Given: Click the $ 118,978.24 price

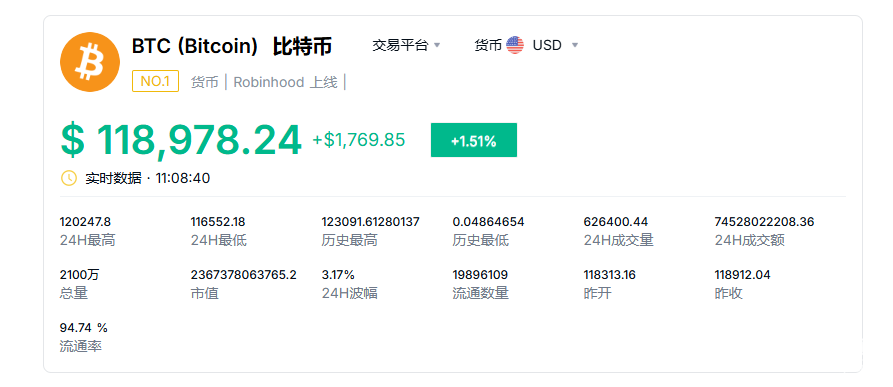Looking at the screenshot, I should tap(181, 140).
